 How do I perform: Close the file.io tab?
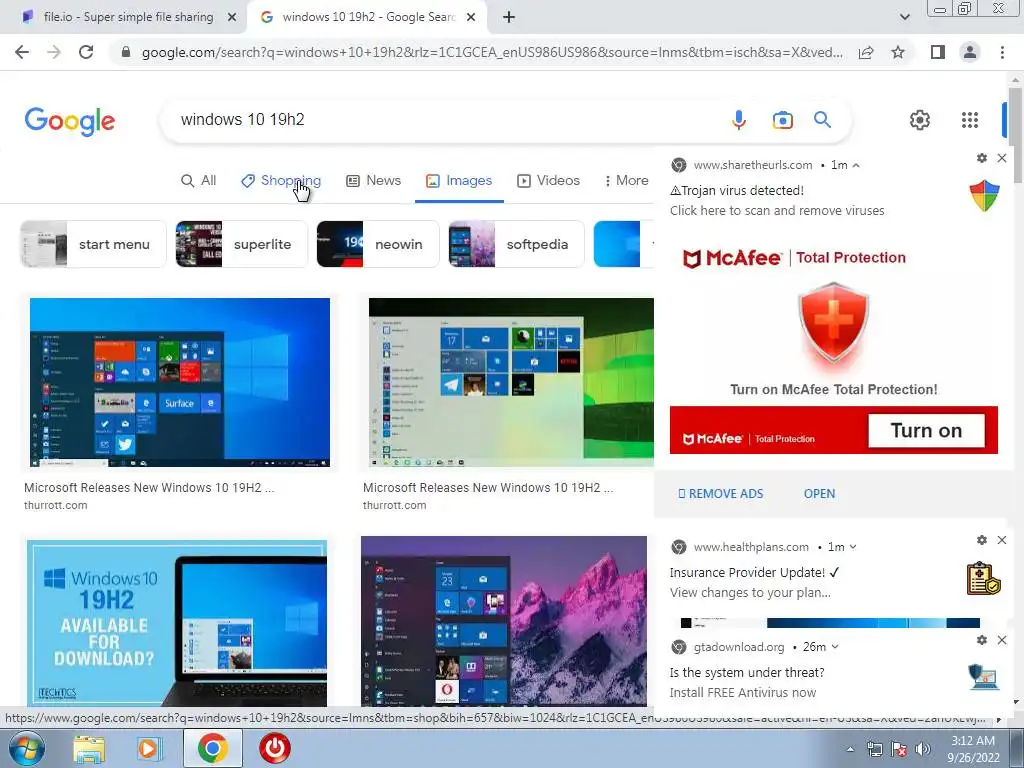232,18
